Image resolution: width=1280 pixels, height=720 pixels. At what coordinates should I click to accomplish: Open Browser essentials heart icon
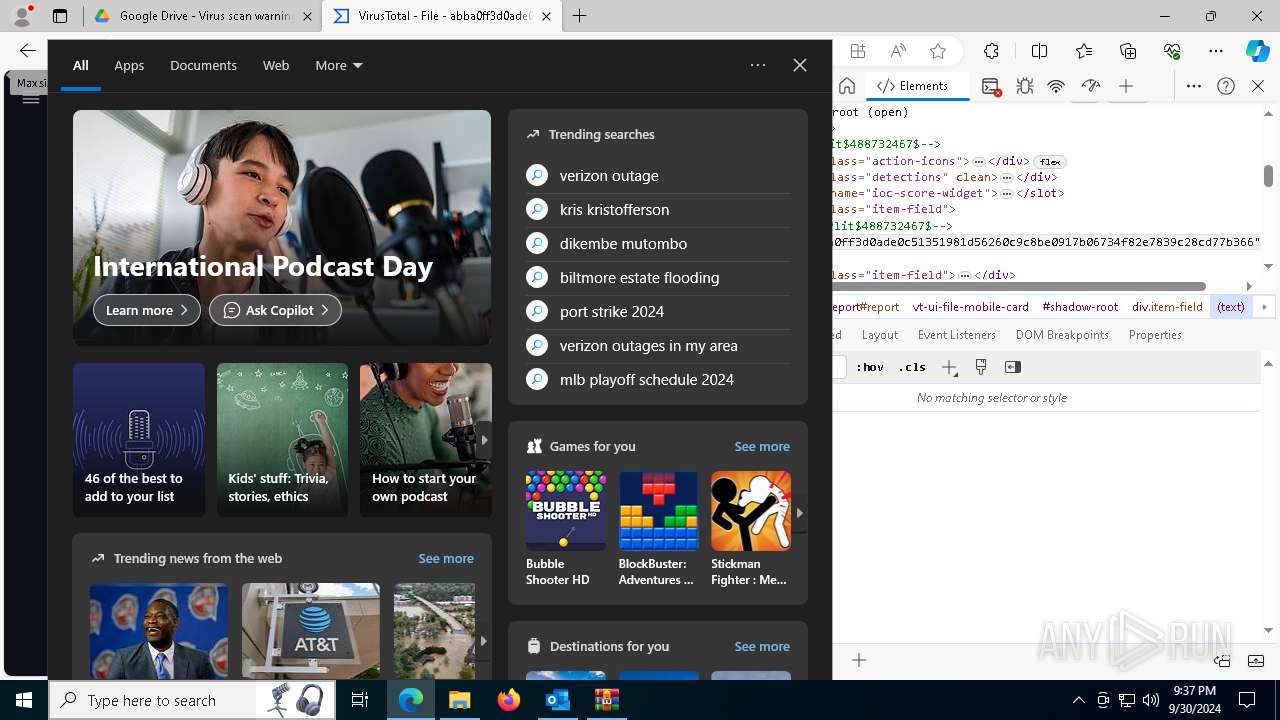pyautogui.click(x=1172, y=51)
